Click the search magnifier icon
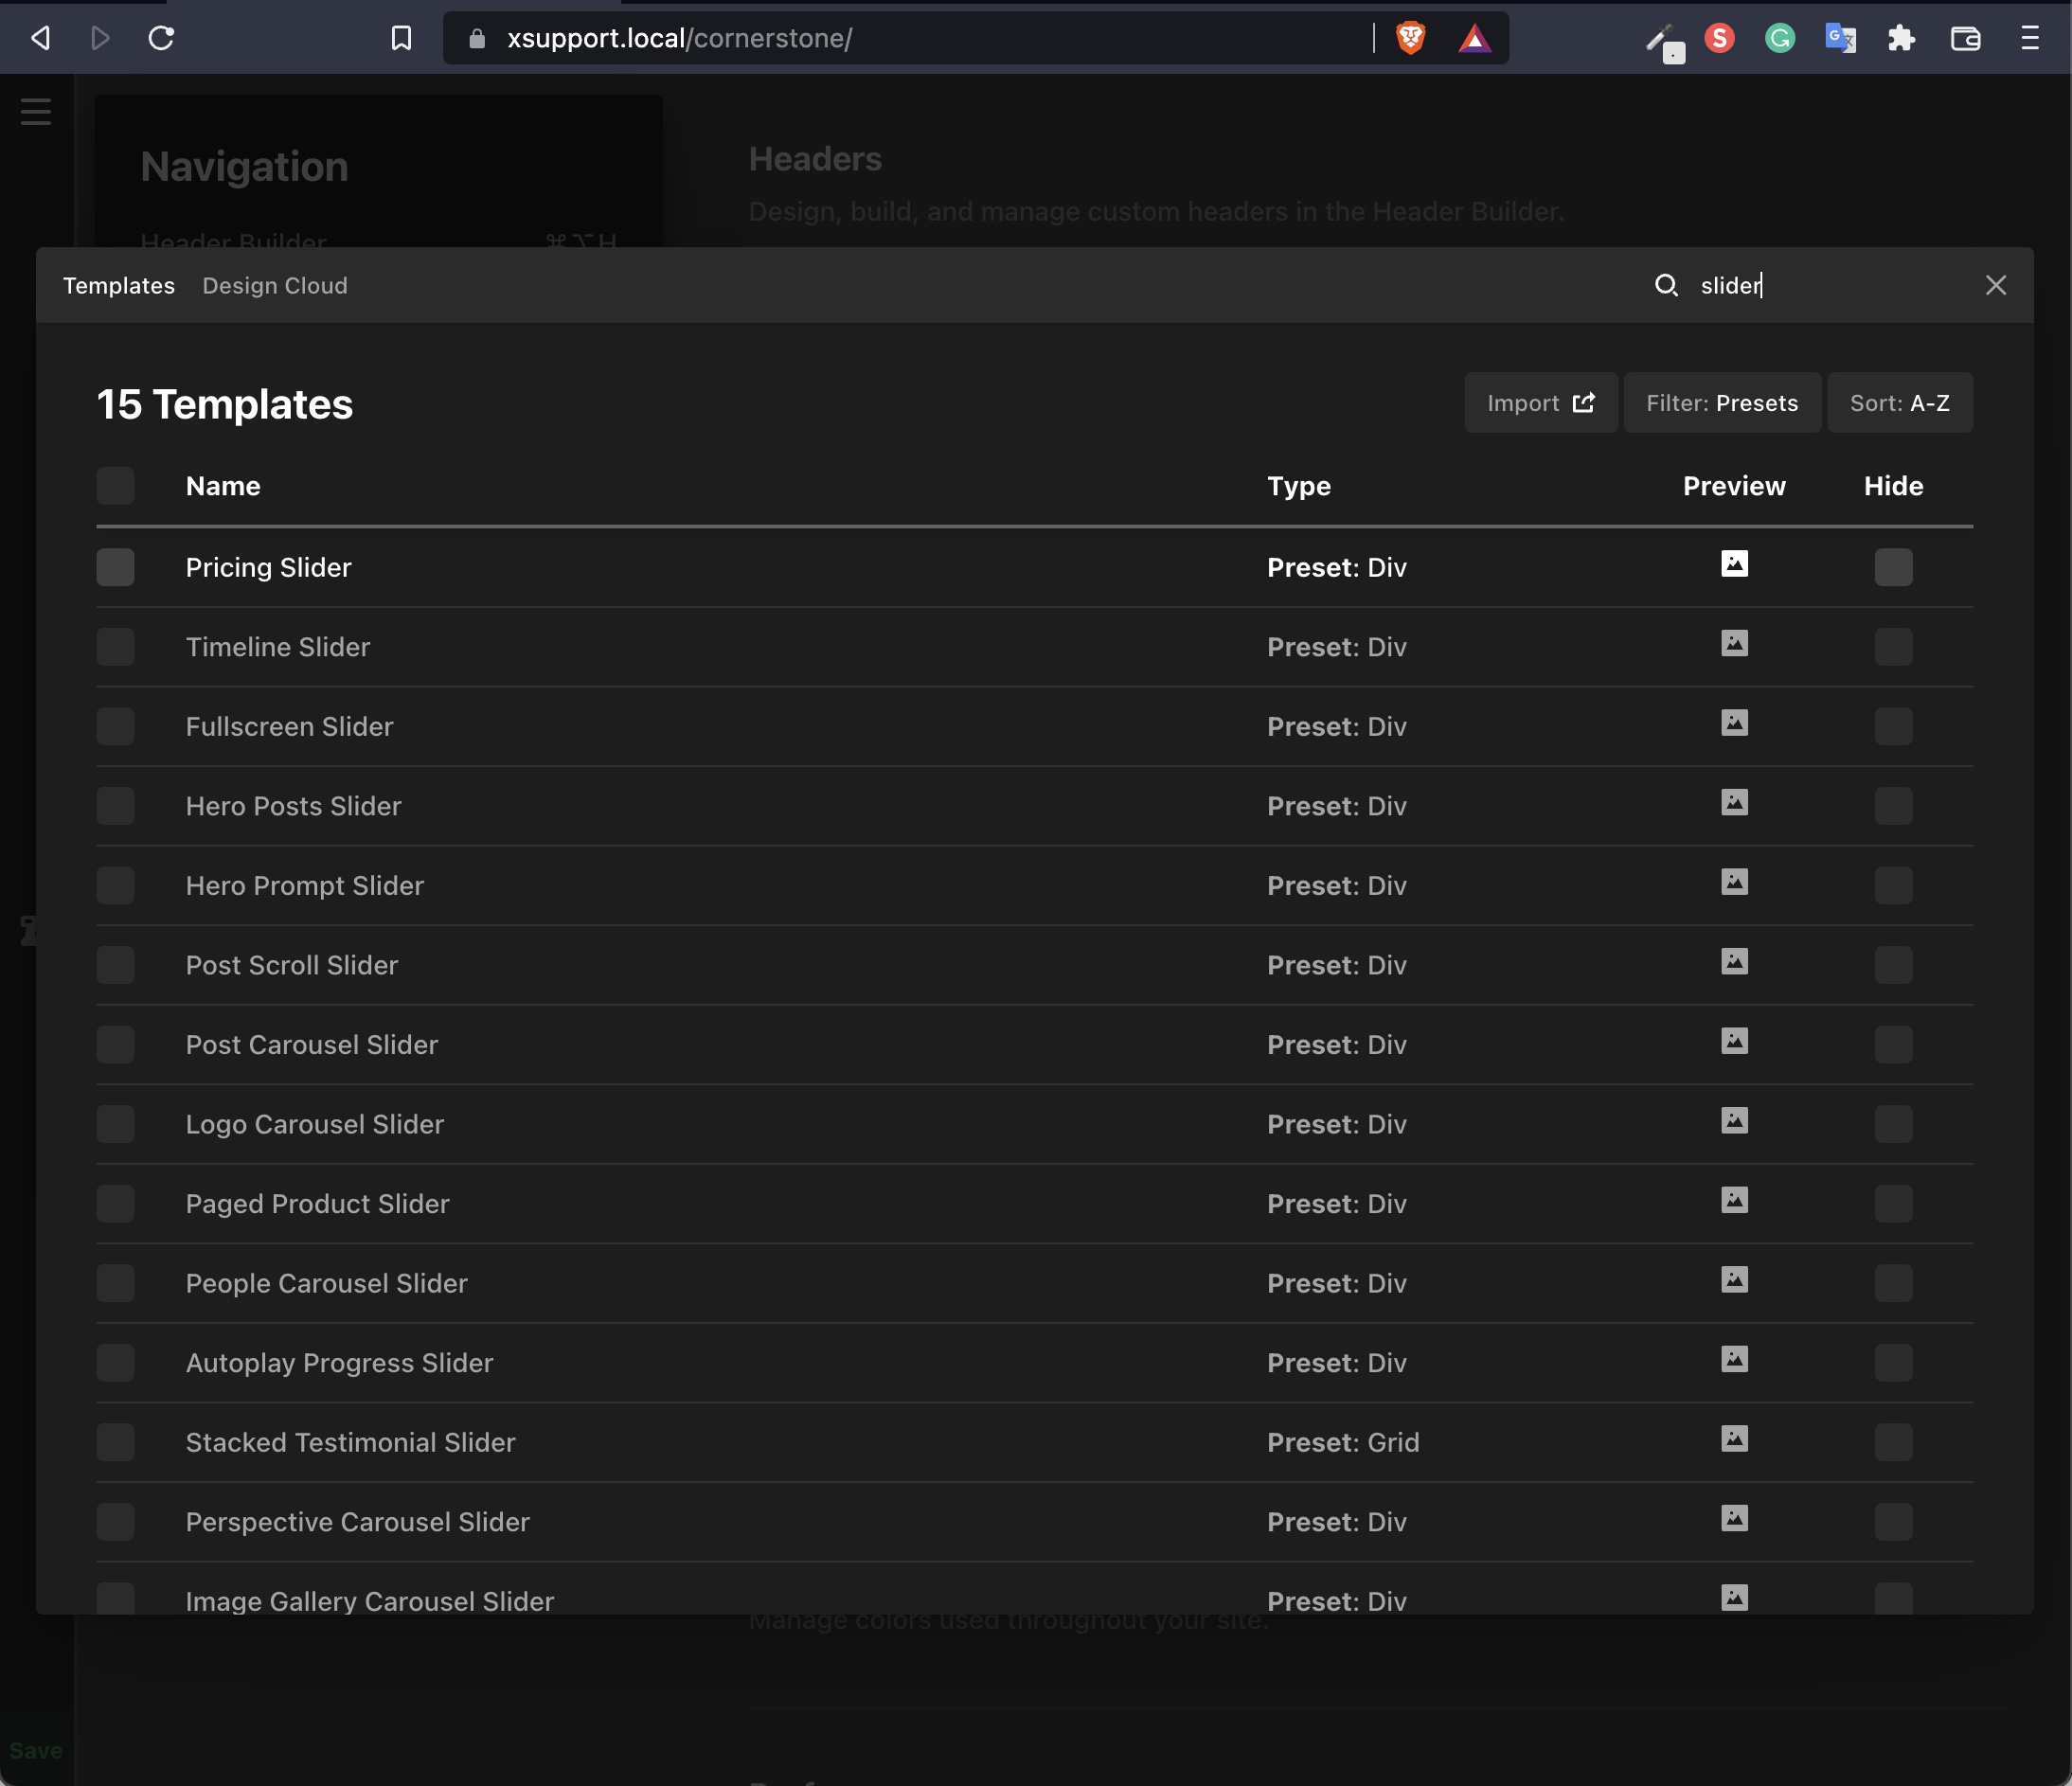This screenshot has height=1786, width=2072. pos(1665,286)
